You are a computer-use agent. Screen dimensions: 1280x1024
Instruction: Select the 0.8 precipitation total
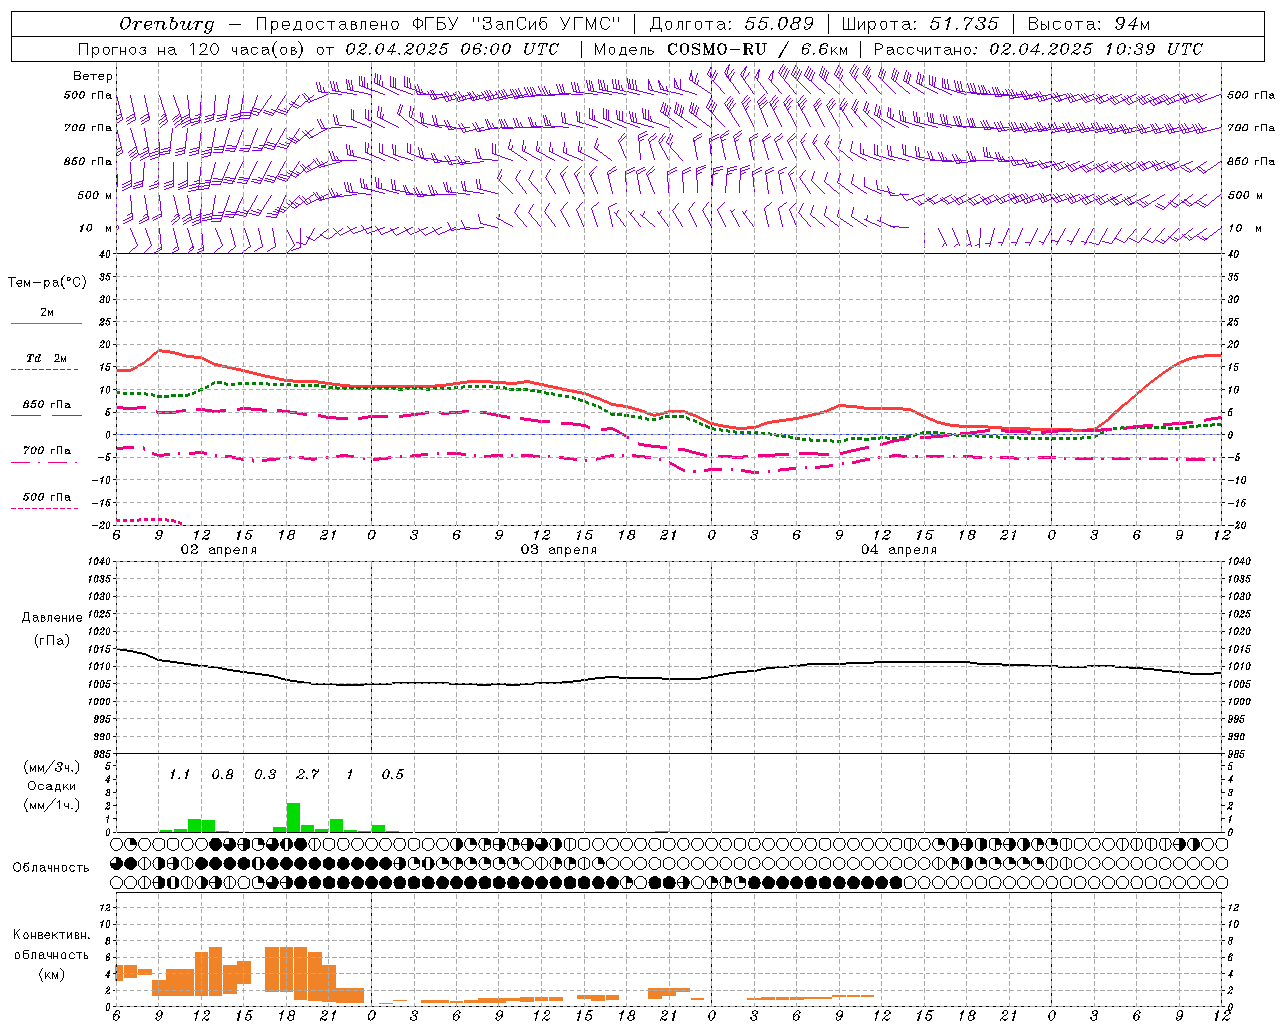222,774
